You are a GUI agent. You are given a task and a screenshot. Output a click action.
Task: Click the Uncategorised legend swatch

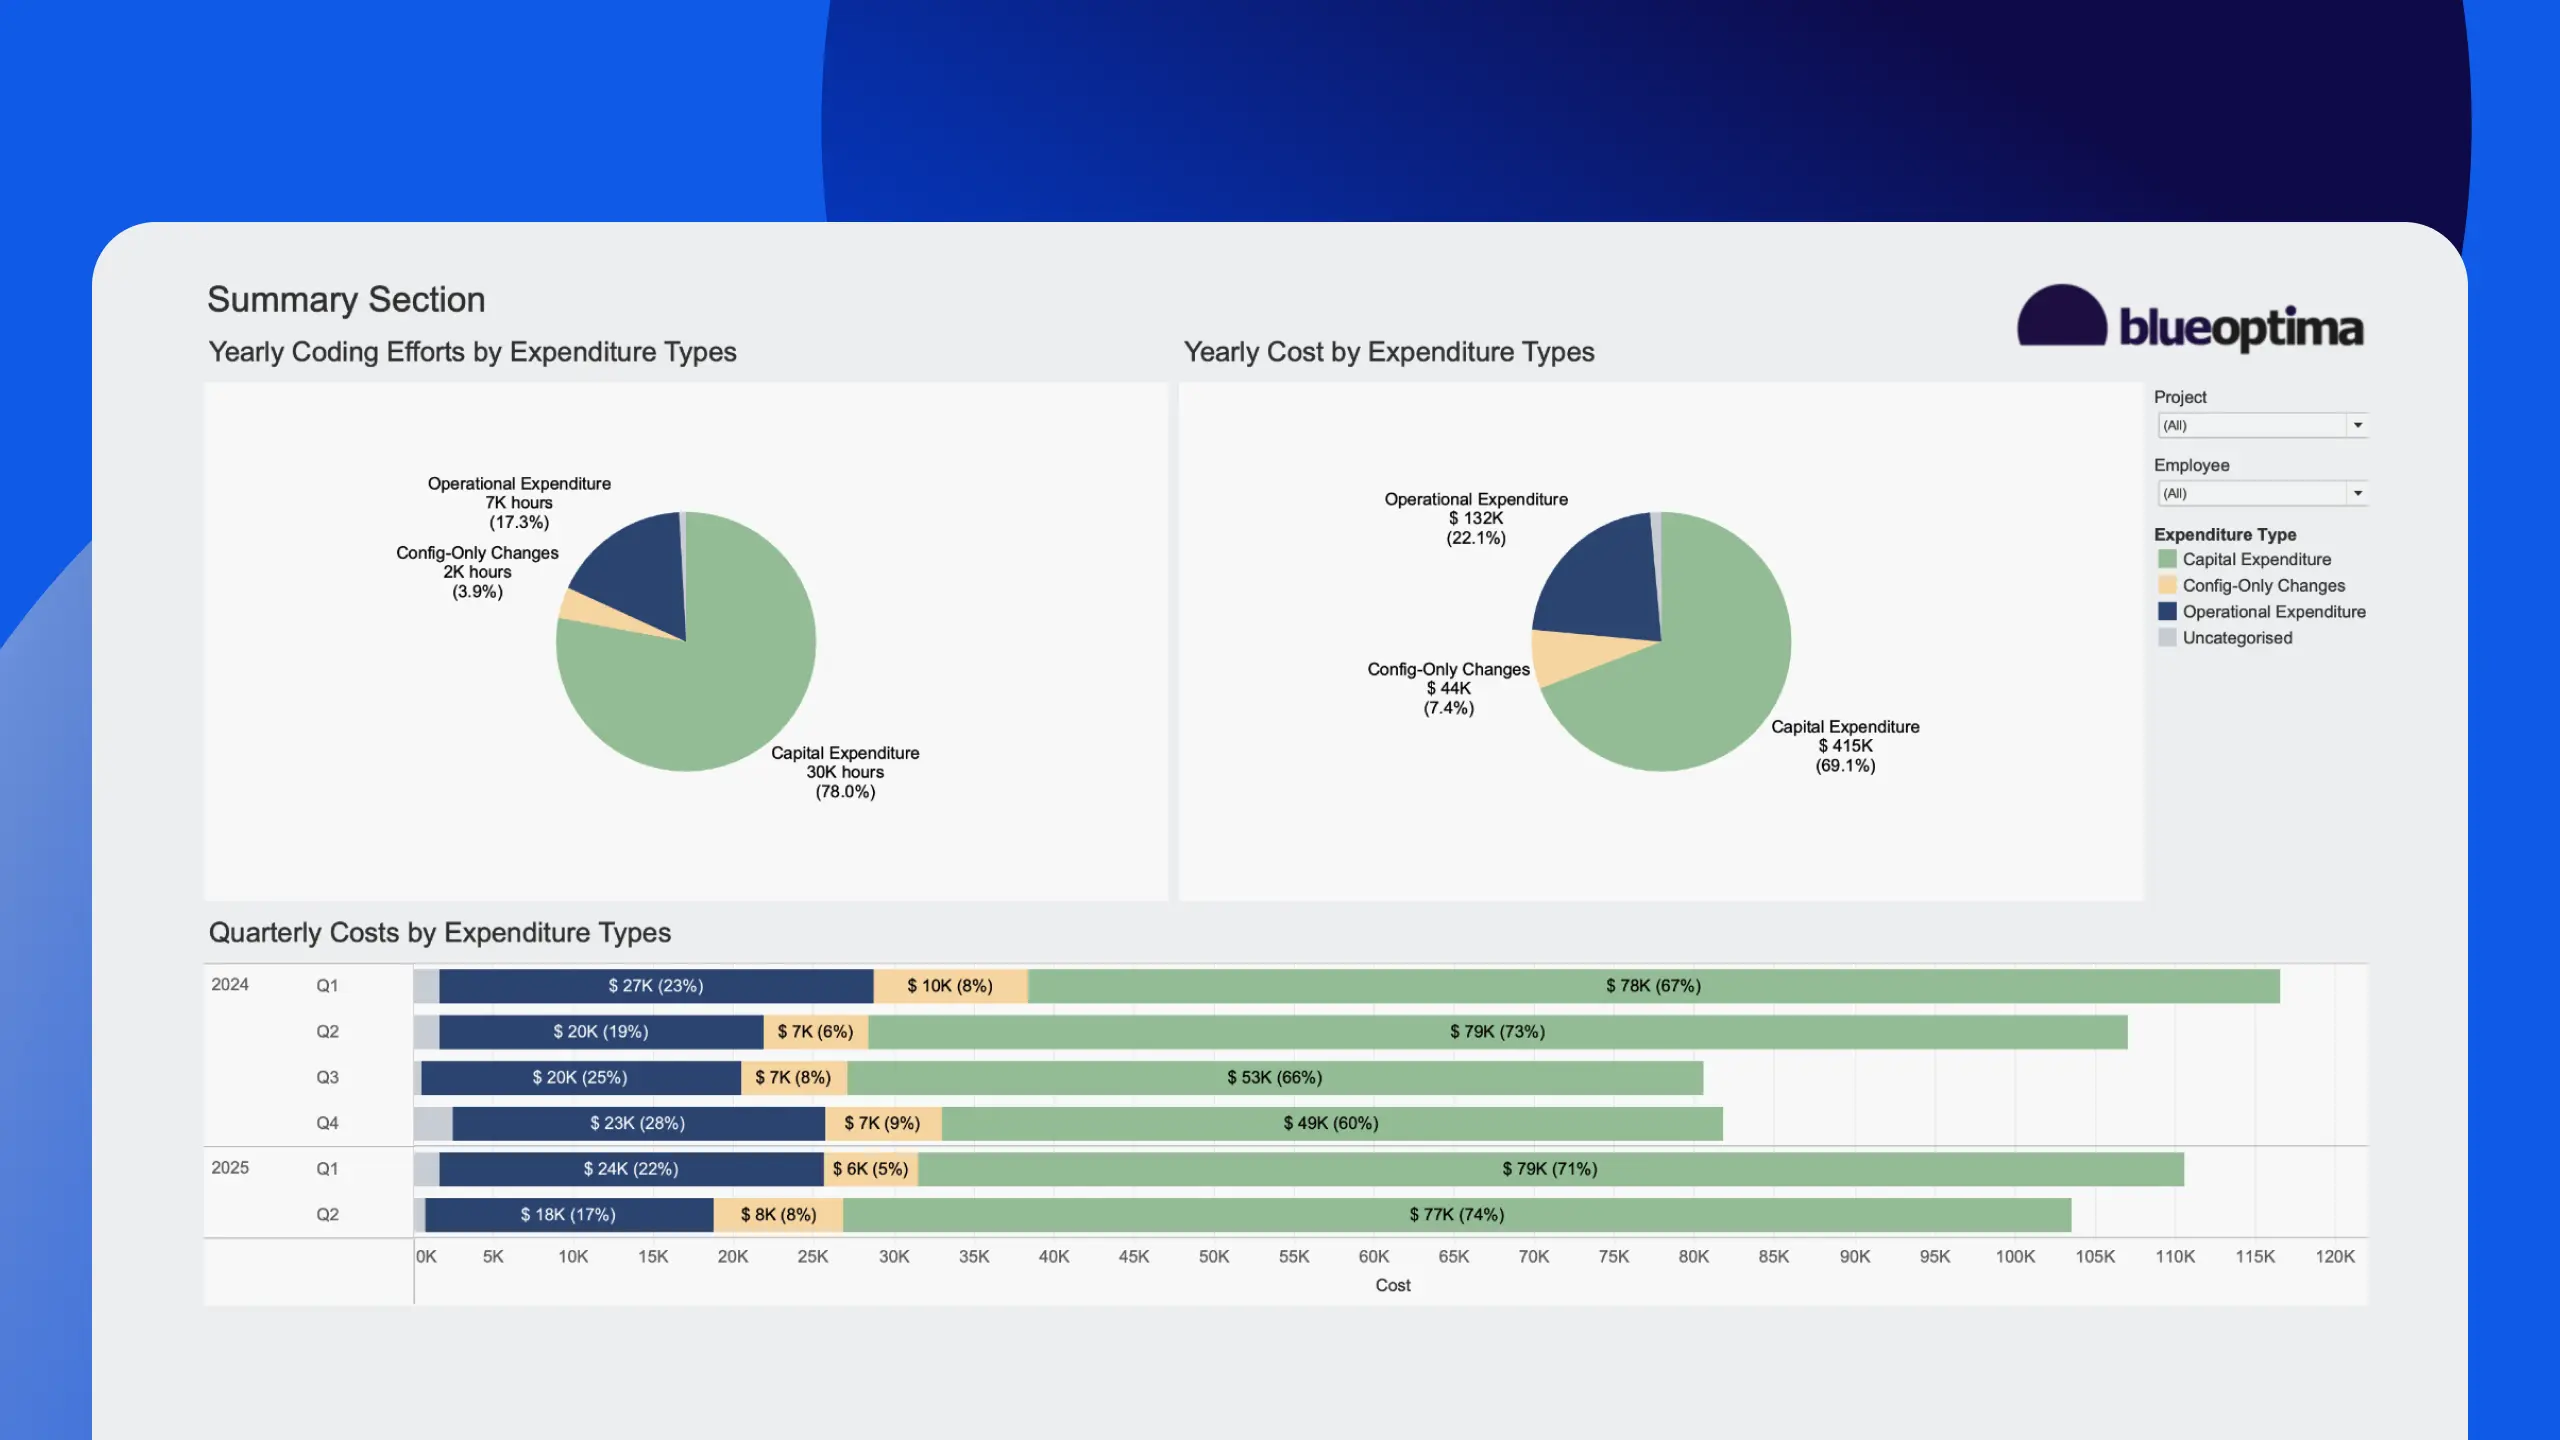coord(2167,637)
